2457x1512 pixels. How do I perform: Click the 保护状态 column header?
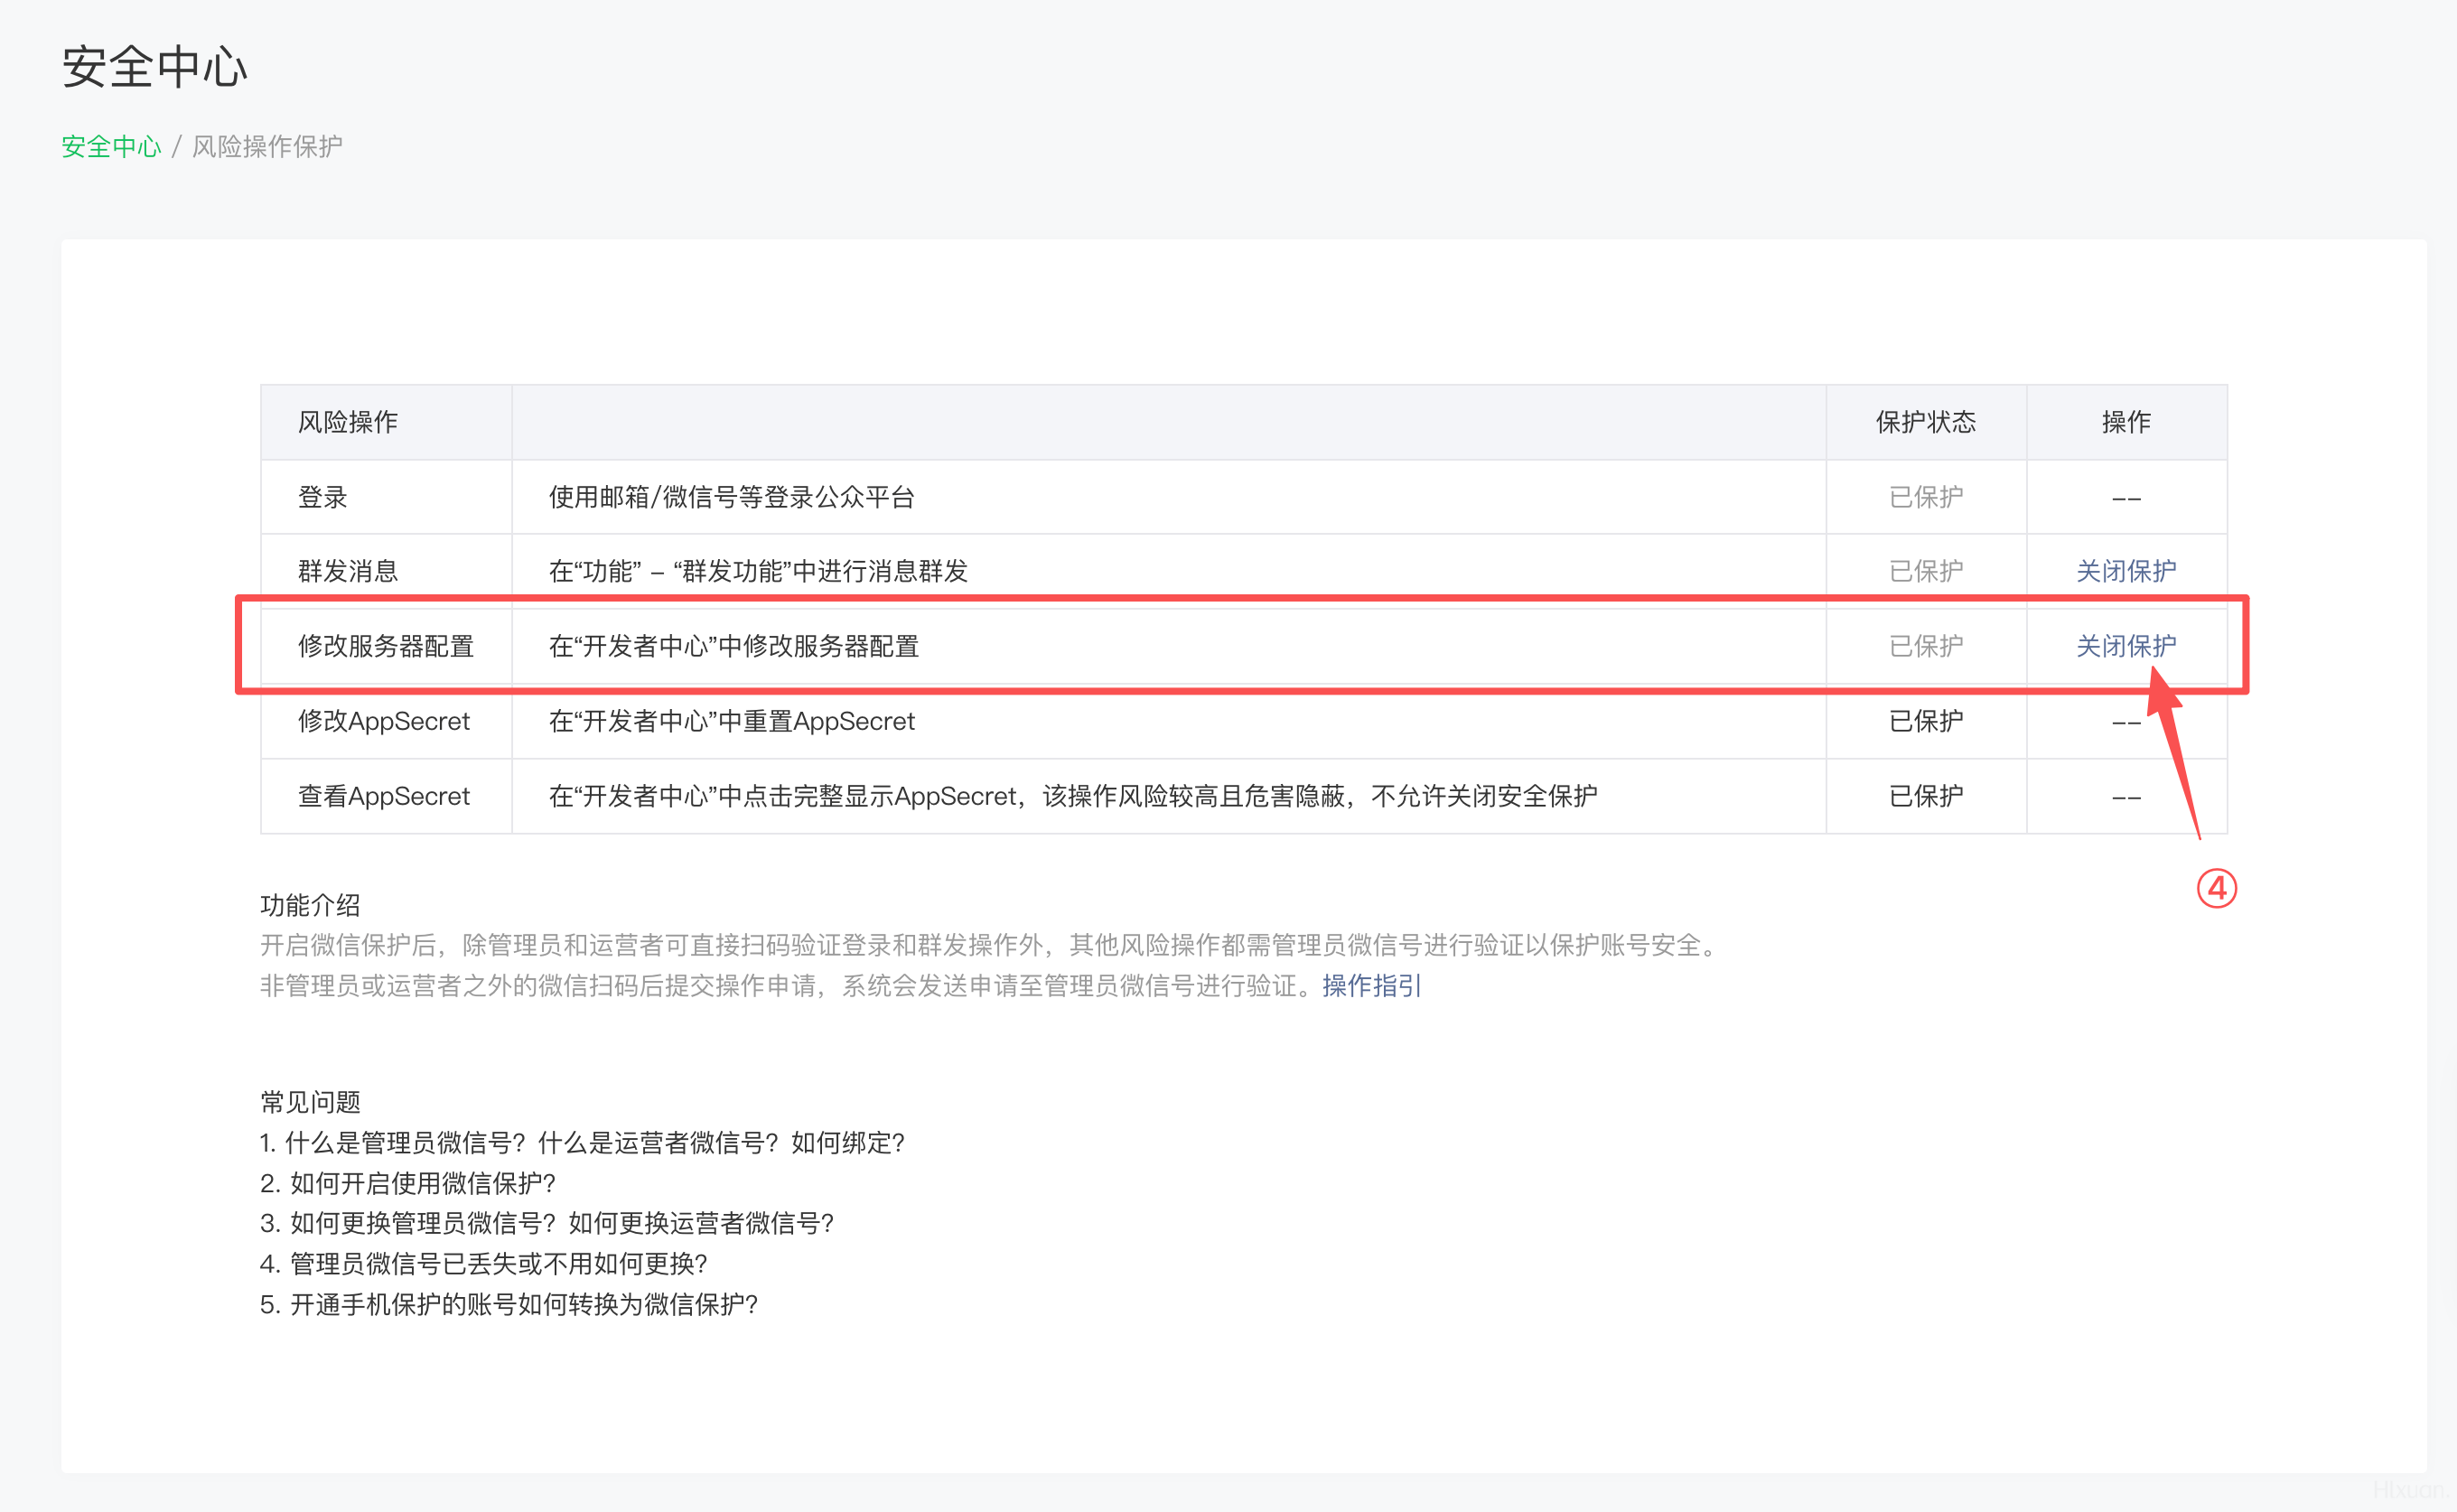(1925, 422)
